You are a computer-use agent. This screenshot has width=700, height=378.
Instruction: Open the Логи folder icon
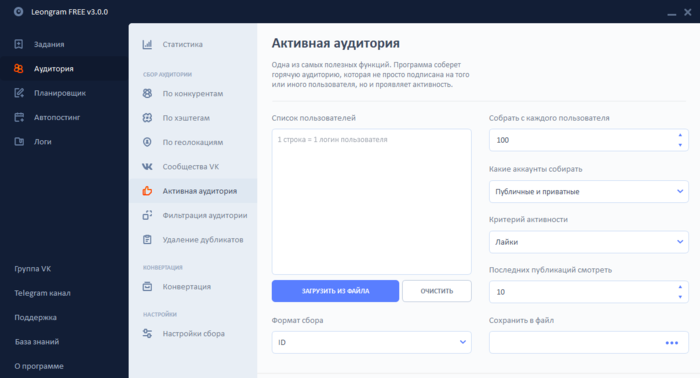(x=19, y=141)
